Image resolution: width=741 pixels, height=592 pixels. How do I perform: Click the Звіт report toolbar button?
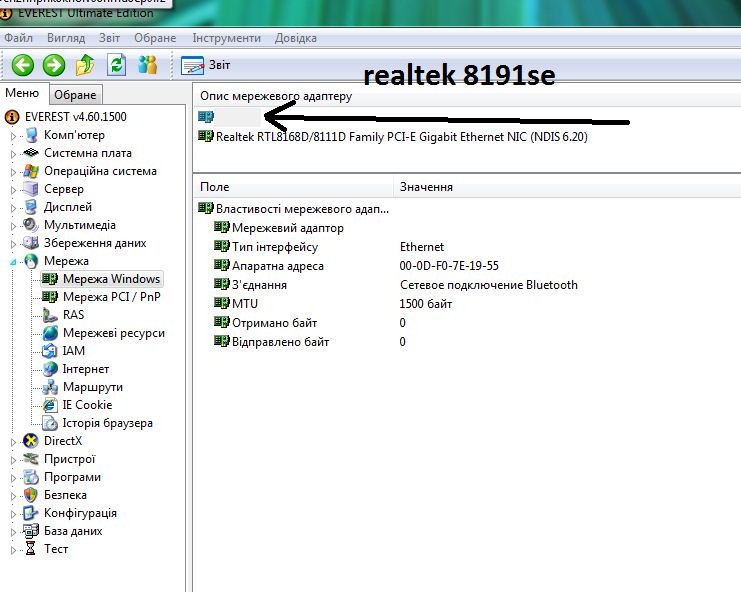[206, 65]
